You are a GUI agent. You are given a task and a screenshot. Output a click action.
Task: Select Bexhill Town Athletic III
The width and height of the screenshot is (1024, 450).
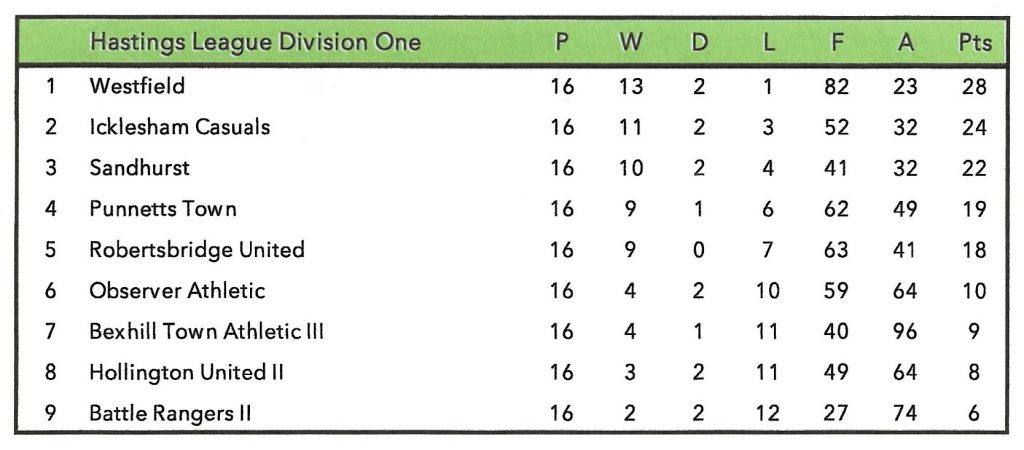coord(206,332)
